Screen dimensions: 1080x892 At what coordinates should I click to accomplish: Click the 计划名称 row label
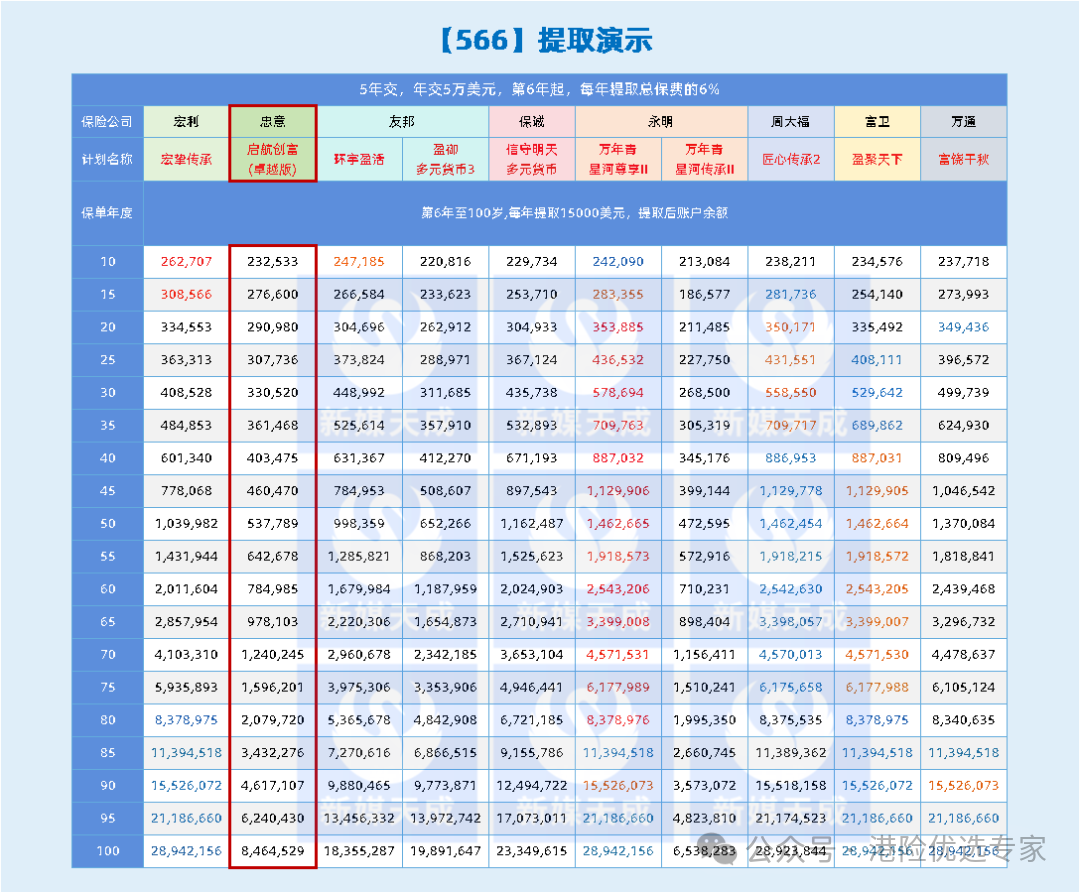(x=107, y=159)
